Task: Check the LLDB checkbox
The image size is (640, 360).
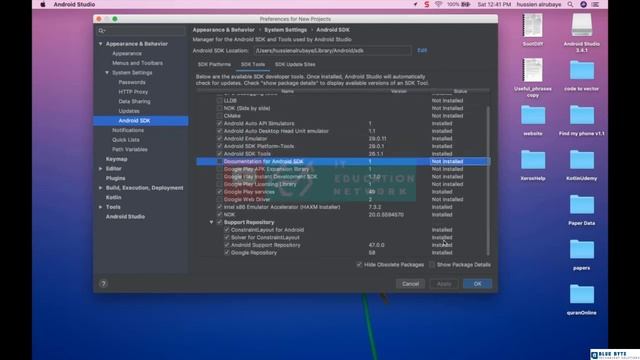Action: click(x=220, y=100)
